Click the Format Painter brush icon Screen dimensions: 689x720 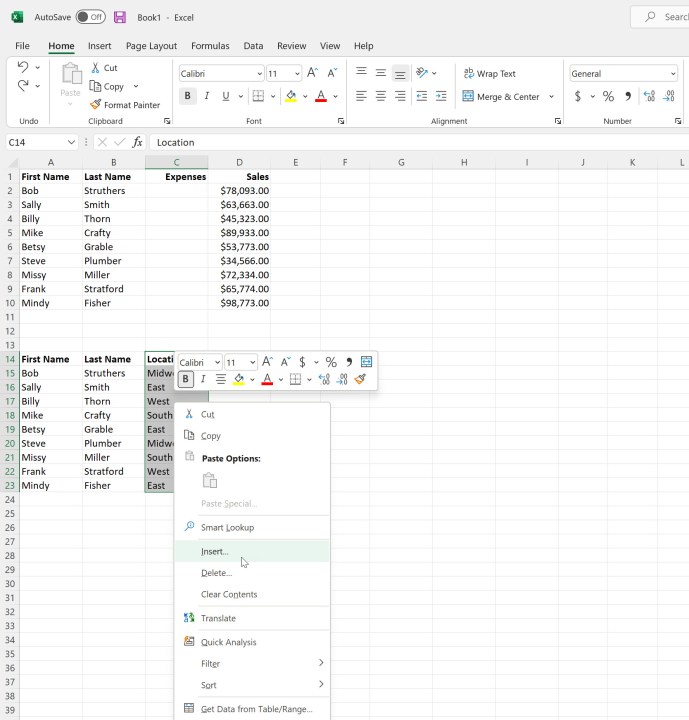(96, 105)
